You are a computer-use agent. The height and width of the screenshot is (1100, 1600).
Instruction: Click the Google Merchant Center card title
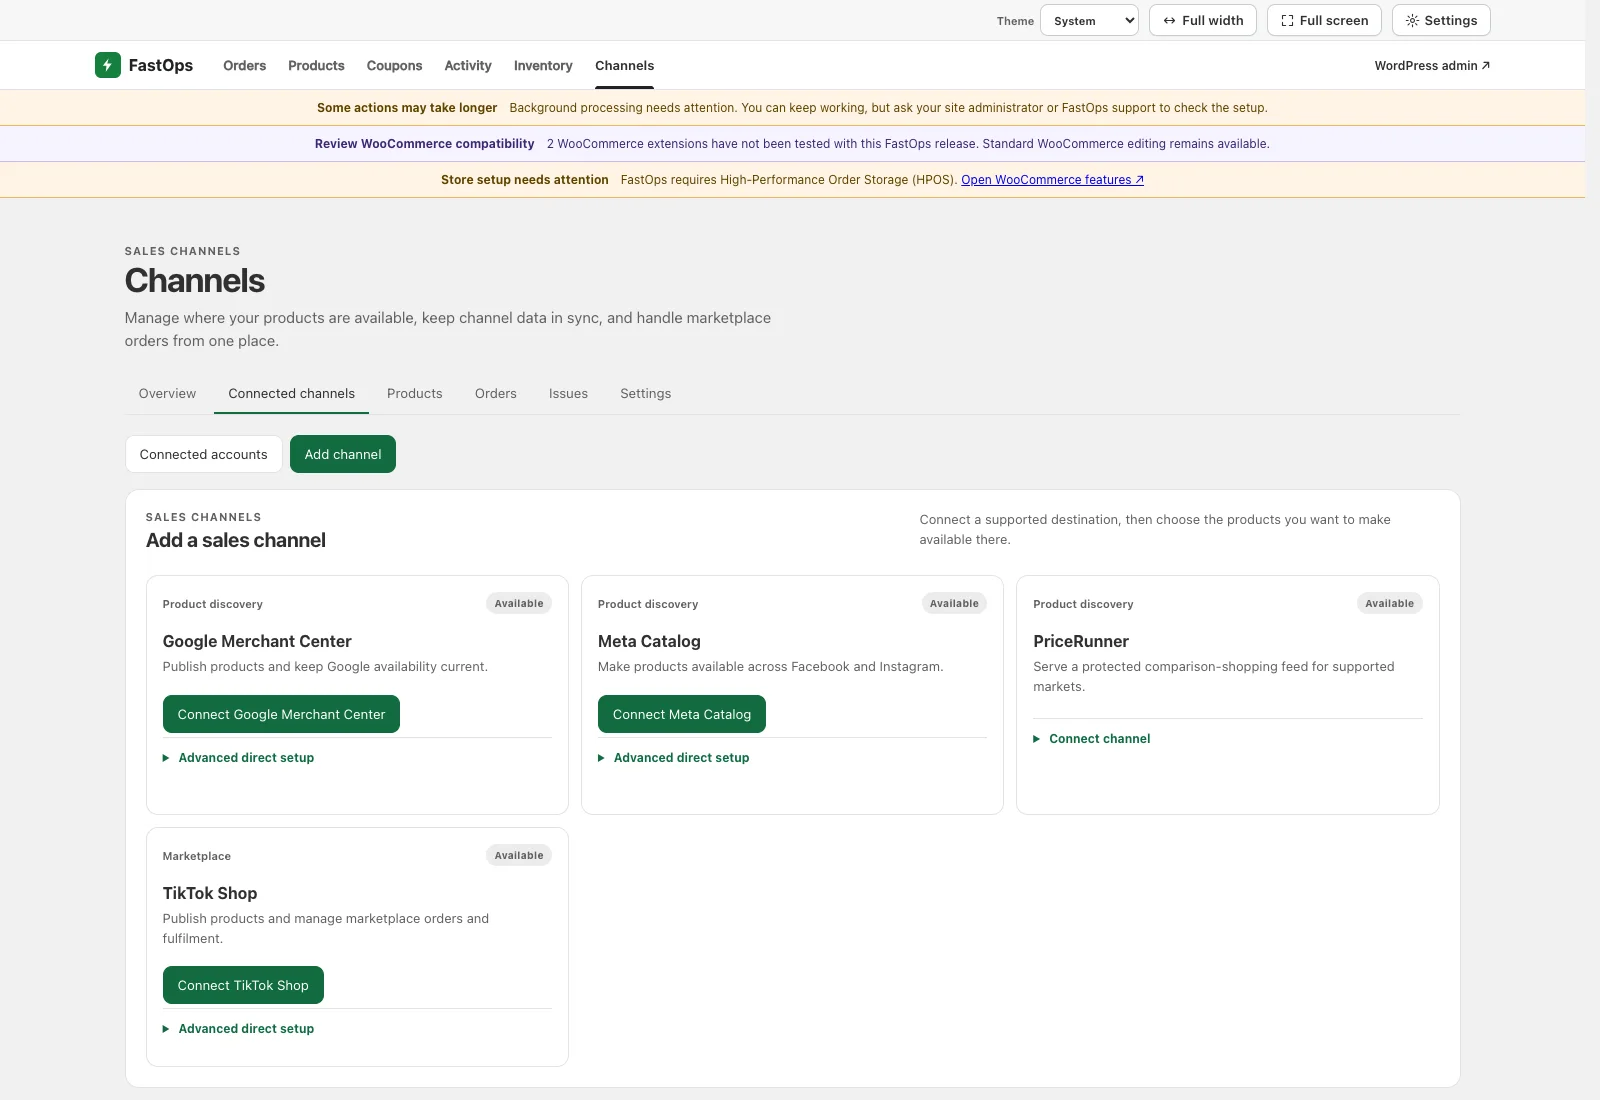click(x=257, y=641)
